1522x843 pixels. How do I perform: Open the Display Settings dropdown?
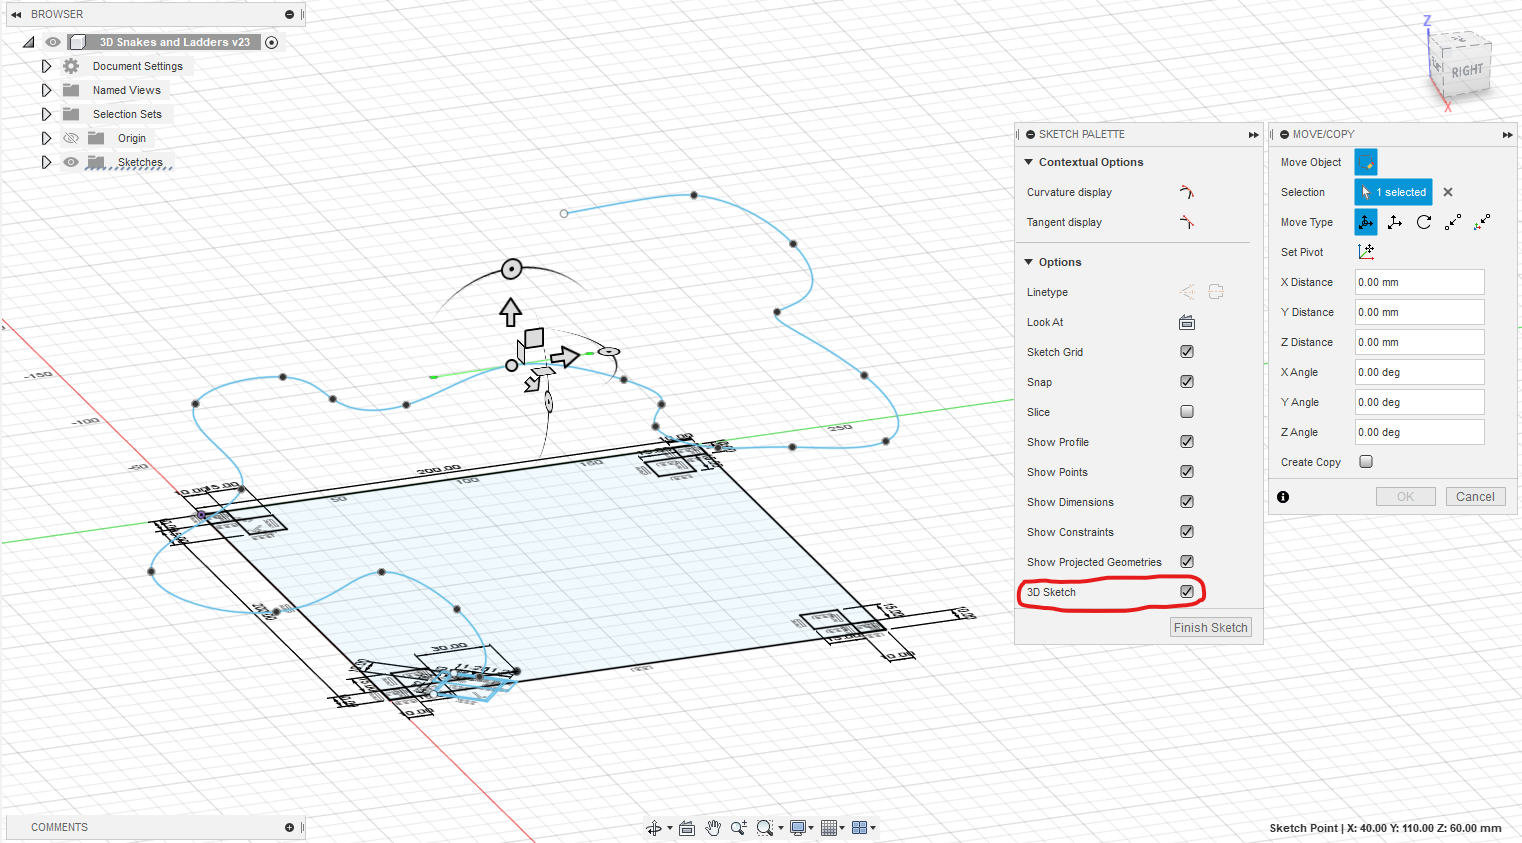click(802, 828)
